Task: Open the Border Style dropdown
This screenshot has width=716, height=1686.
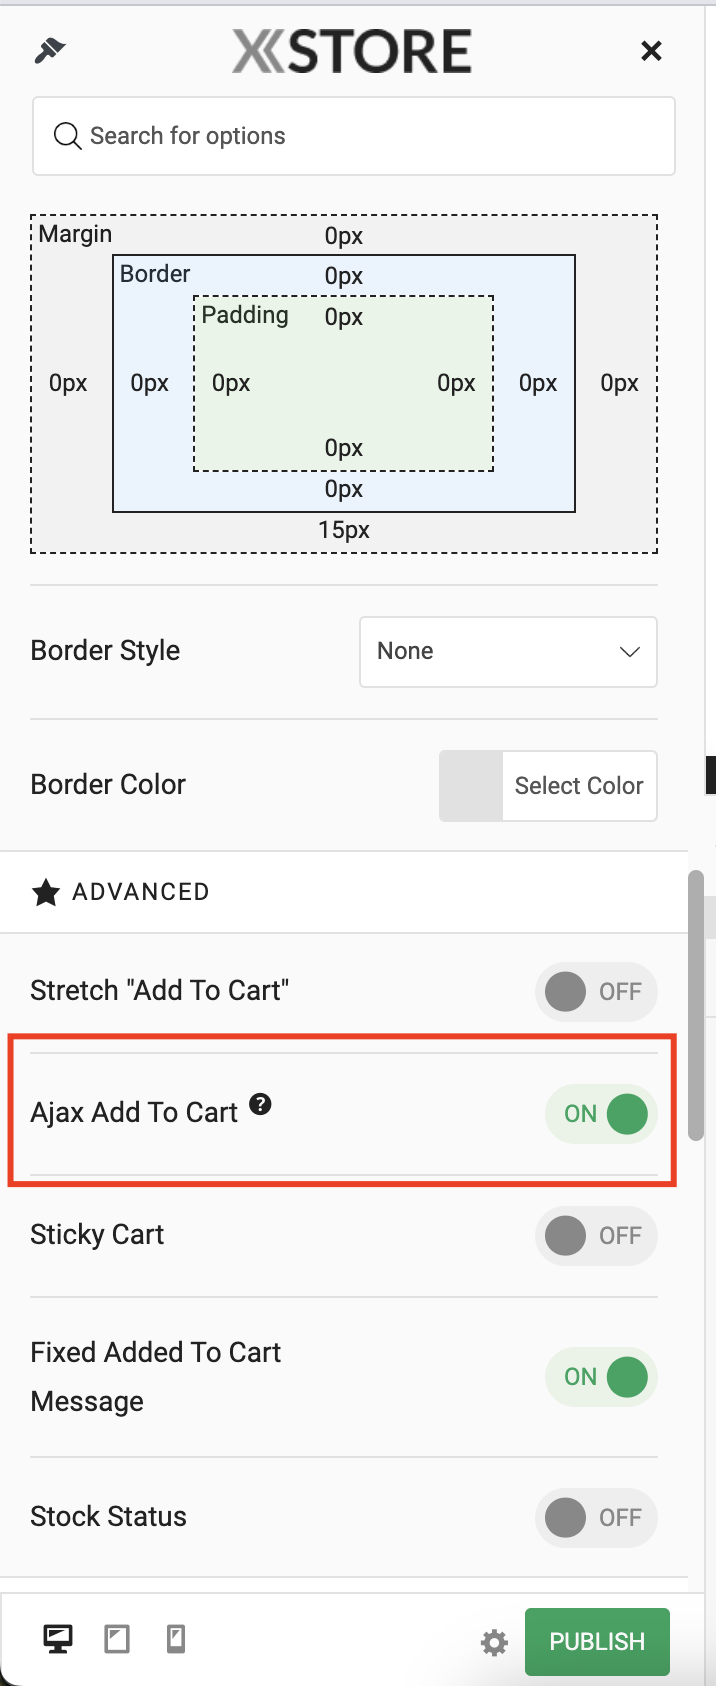Action: [508, 652]
